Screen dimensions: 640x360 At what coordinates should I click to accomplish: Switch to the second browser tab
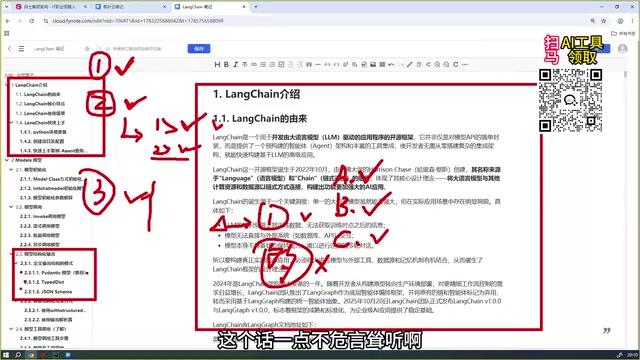pos(131,7)
